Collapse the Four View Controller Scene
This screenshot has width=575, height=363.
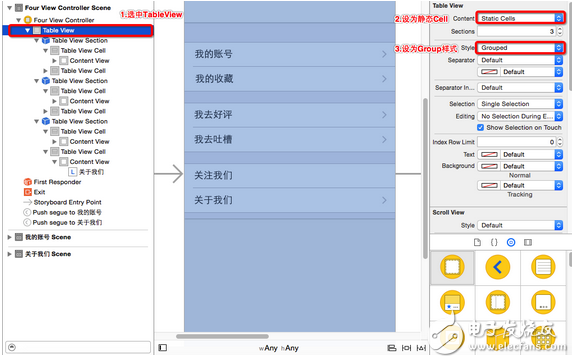point(10,8)
